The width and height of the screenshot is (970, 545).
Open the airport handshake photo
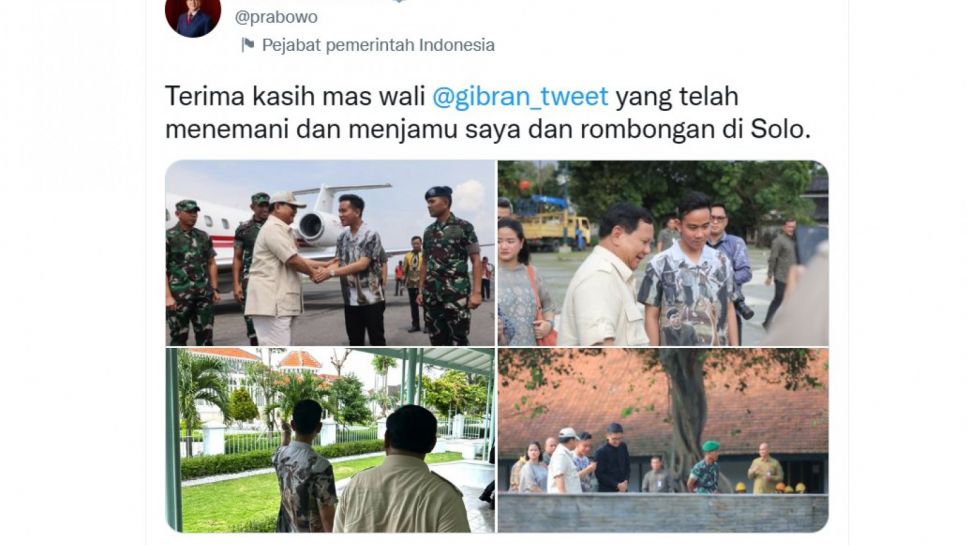[330, 253]
